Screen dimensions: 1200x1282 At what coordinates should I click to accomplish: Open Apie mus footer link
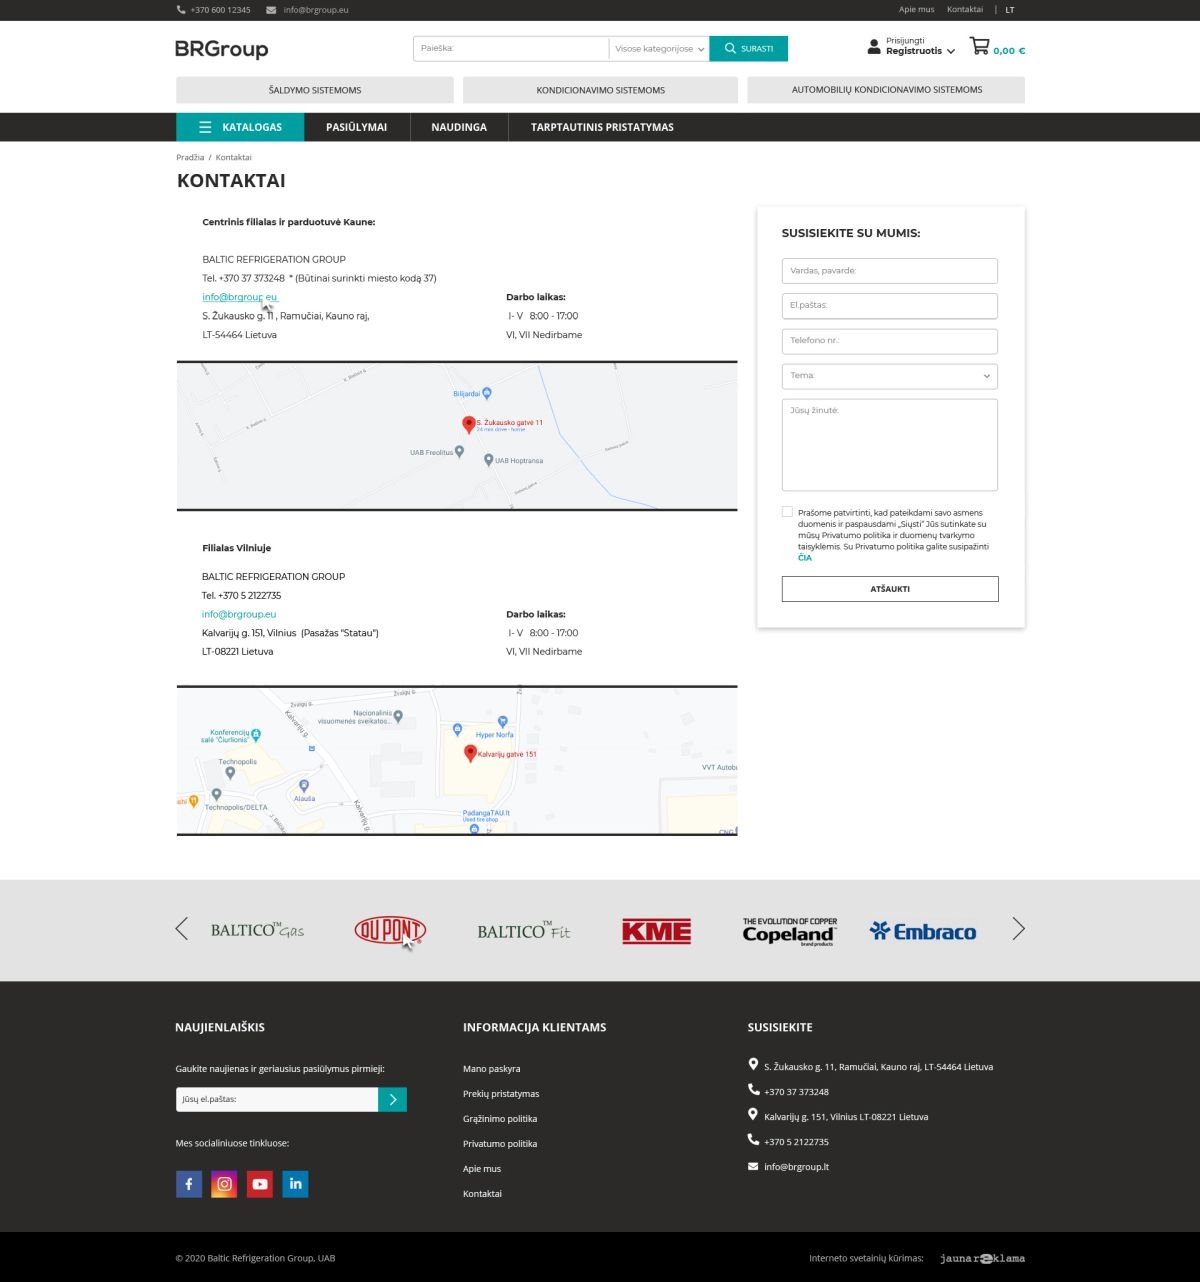click(482, 1169)
